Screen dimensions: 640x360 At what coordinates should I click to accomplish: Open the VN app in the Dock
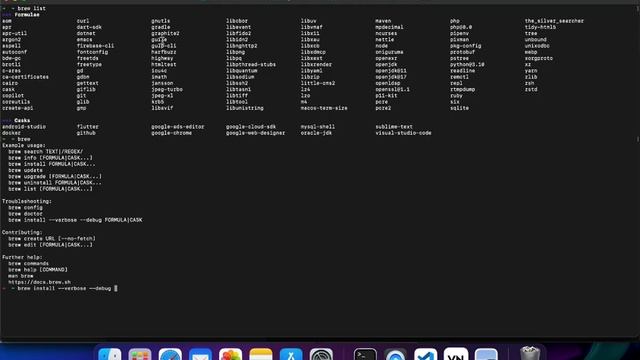click(456, 354)
